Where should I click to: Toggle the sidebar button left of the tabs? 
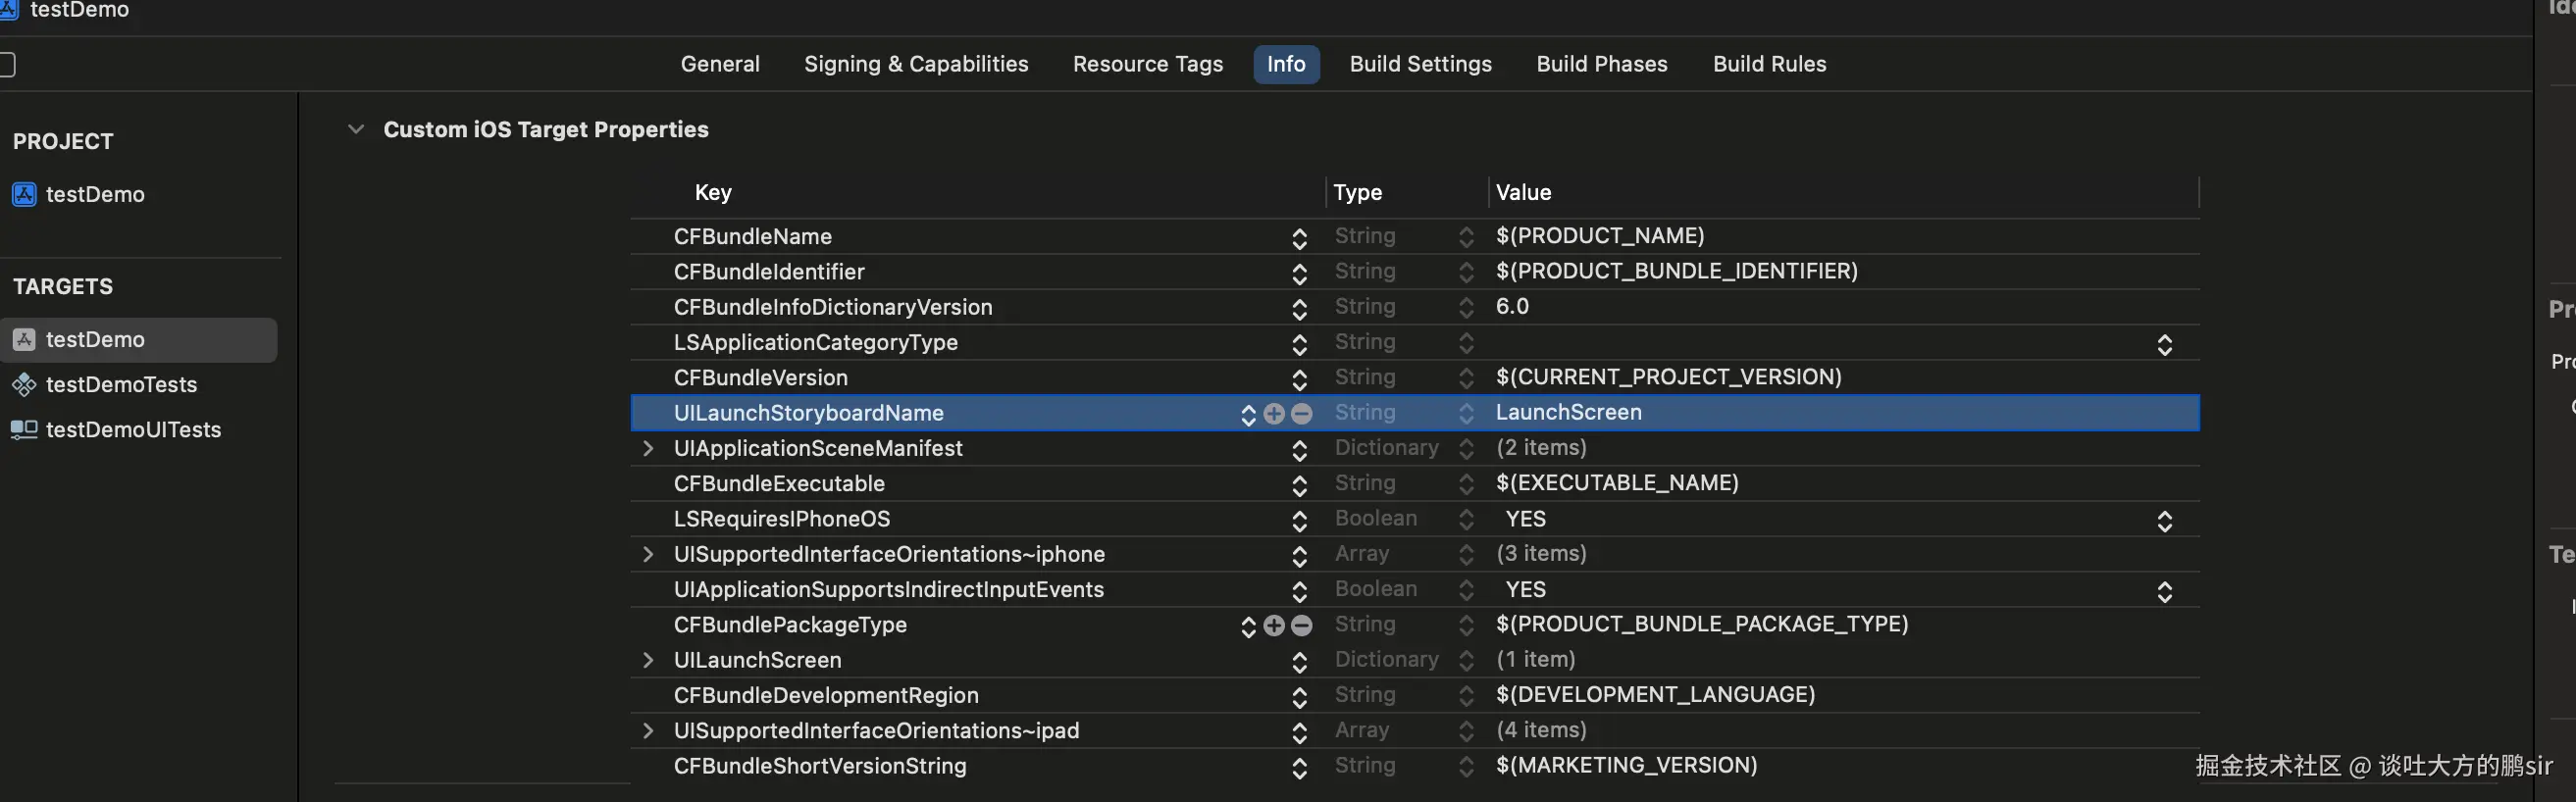pyautogui.click(x=6, y=65)
